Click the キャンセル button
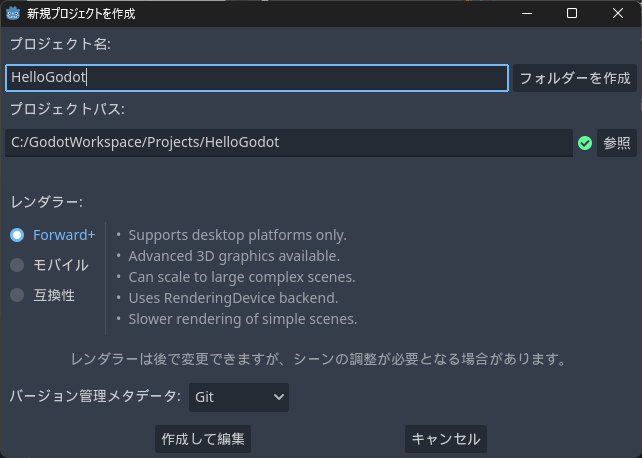This screenshot has width=642, height=458. (445, 439)
